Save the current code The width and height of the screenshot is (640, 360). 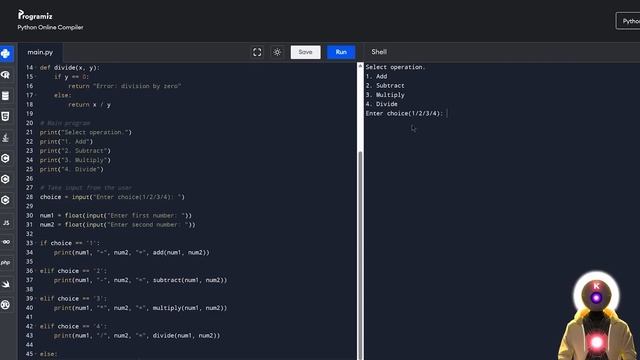(305, 52)
